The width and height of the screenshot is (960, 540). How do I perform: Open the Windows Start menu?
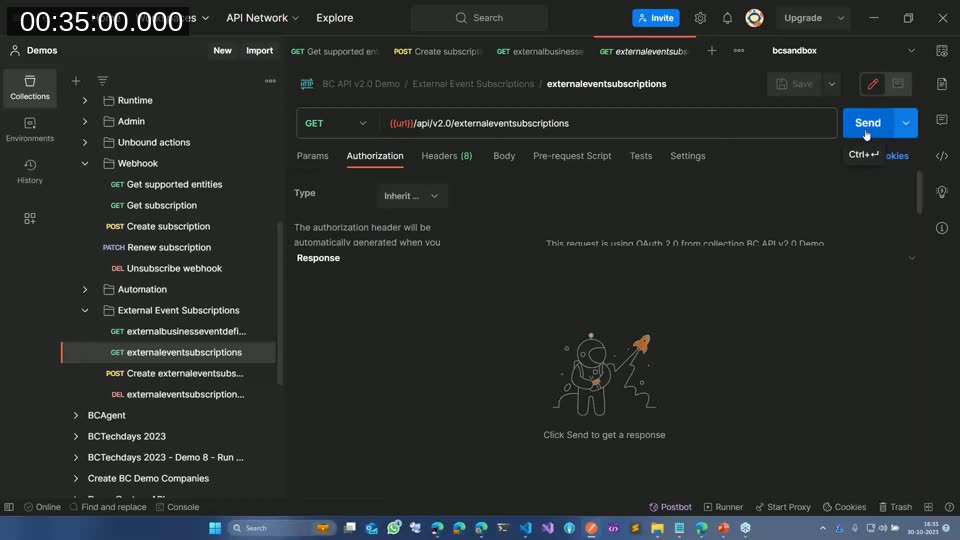click(x=215, y=528)
